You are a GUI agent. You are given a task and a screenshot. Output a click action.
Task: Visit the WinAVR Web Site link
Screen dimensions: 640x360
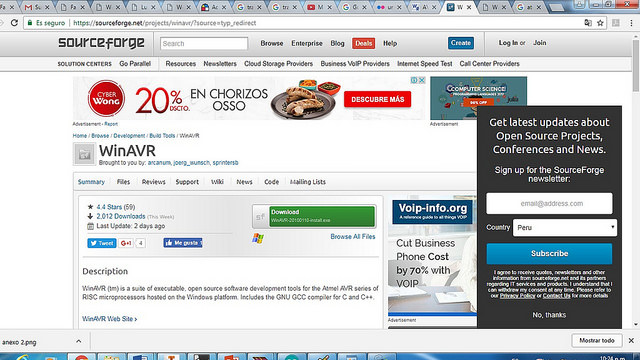tap(109, 319)
